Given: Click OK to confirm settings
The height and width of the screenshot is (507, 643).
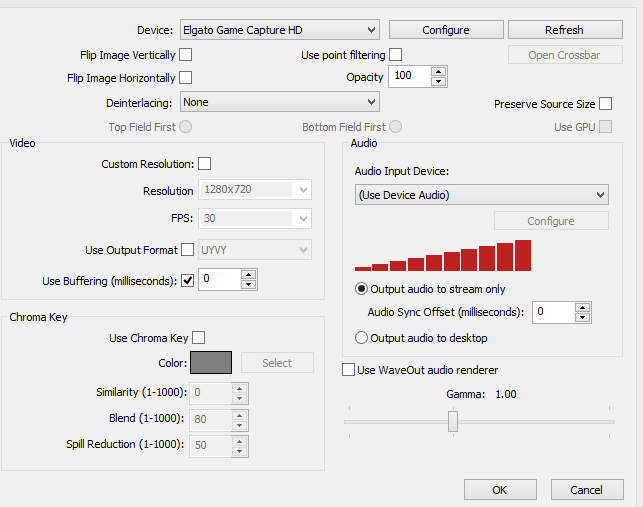Looking at the screenshot, I should click(x=500, y=490).
